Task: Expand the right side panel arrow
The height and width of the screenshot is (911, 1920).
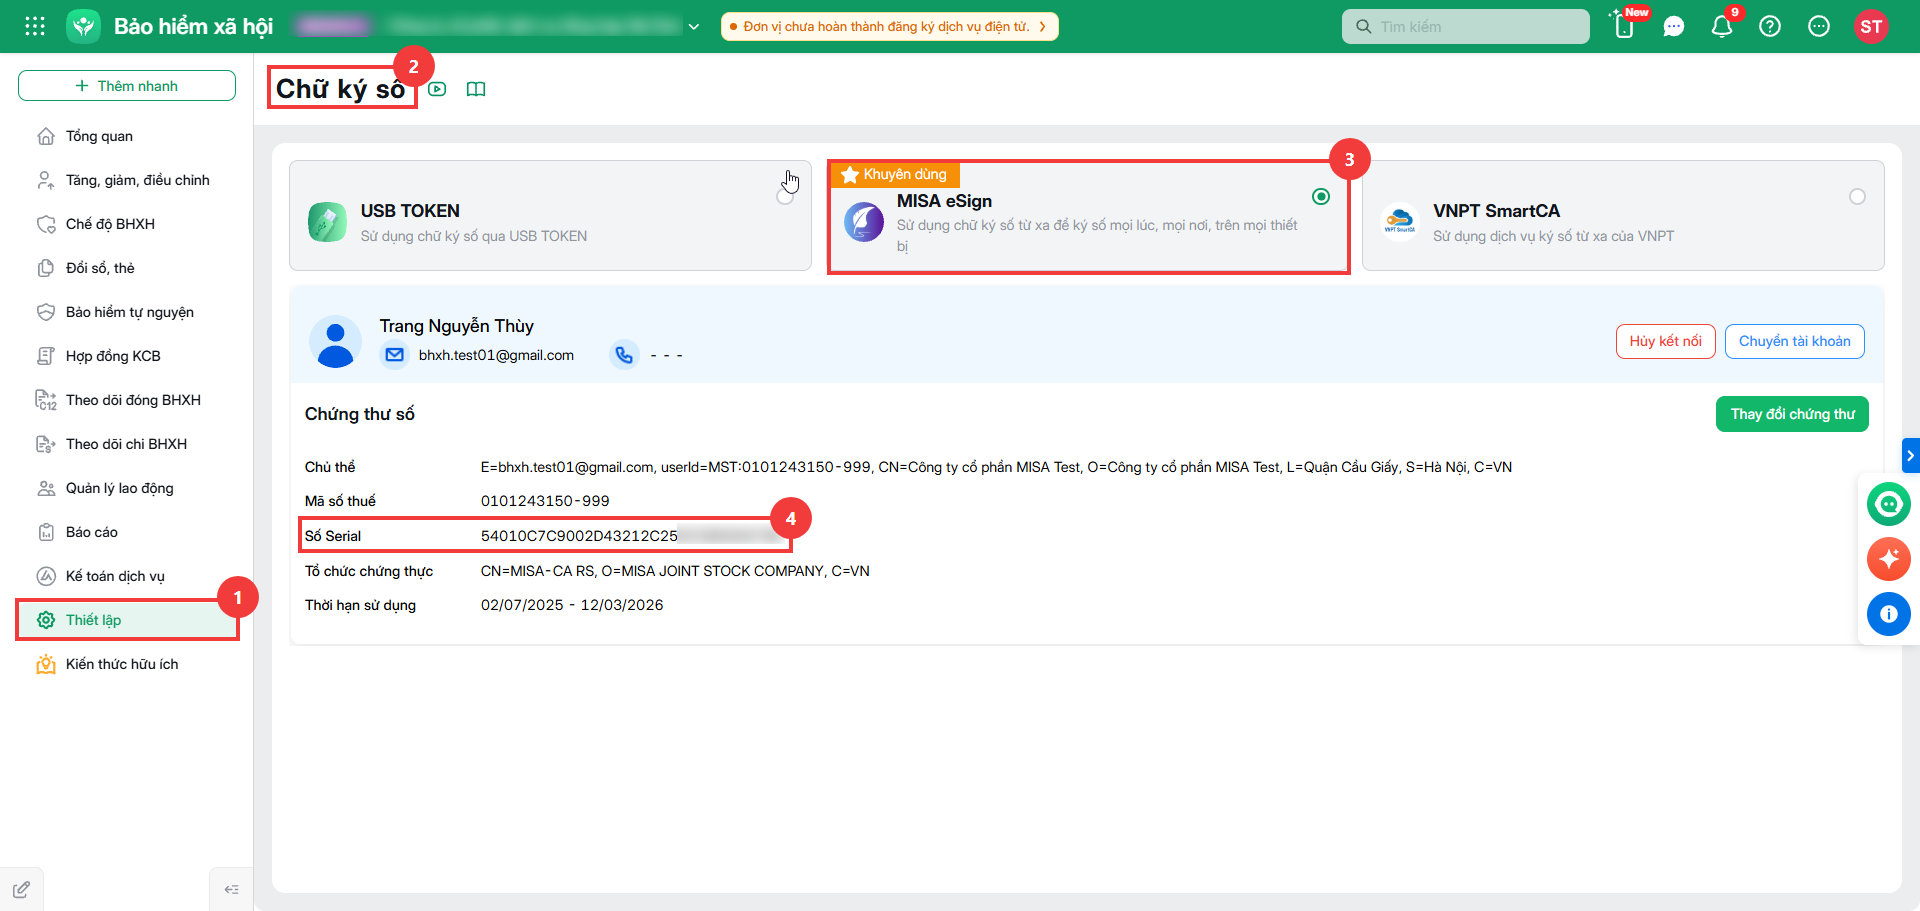Action: pyautogui.click(x=1910, y=456)
